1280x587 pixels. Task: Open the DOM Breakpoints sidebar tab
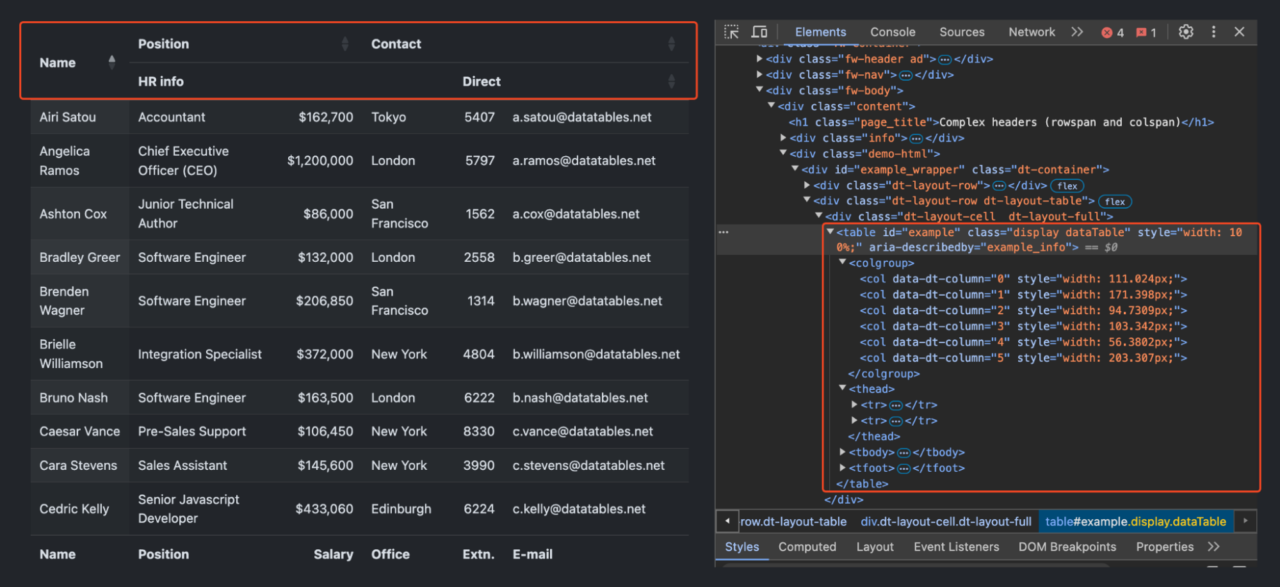(x=1067, y=547)
